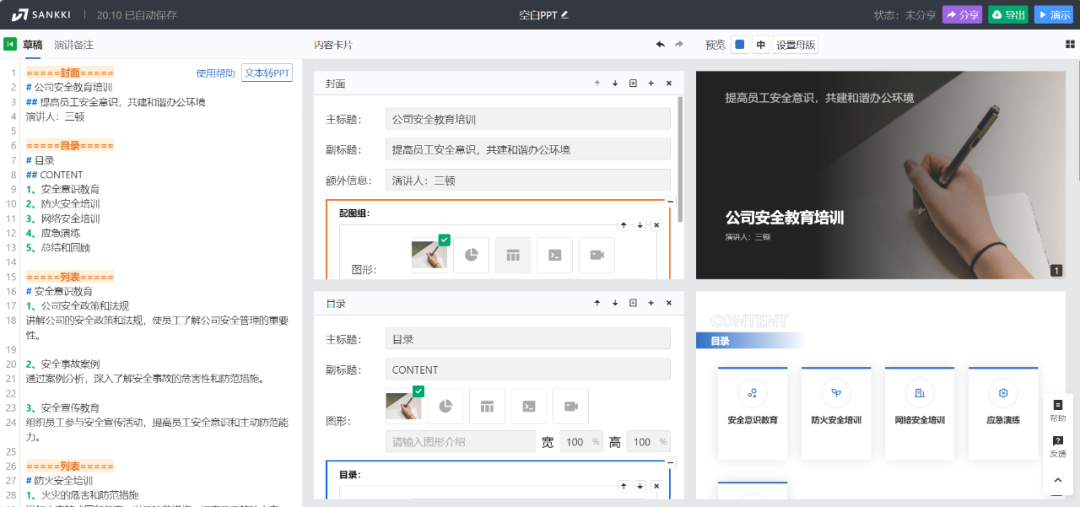
Task: Move the 封面 card up
Action: click(597, 83)
